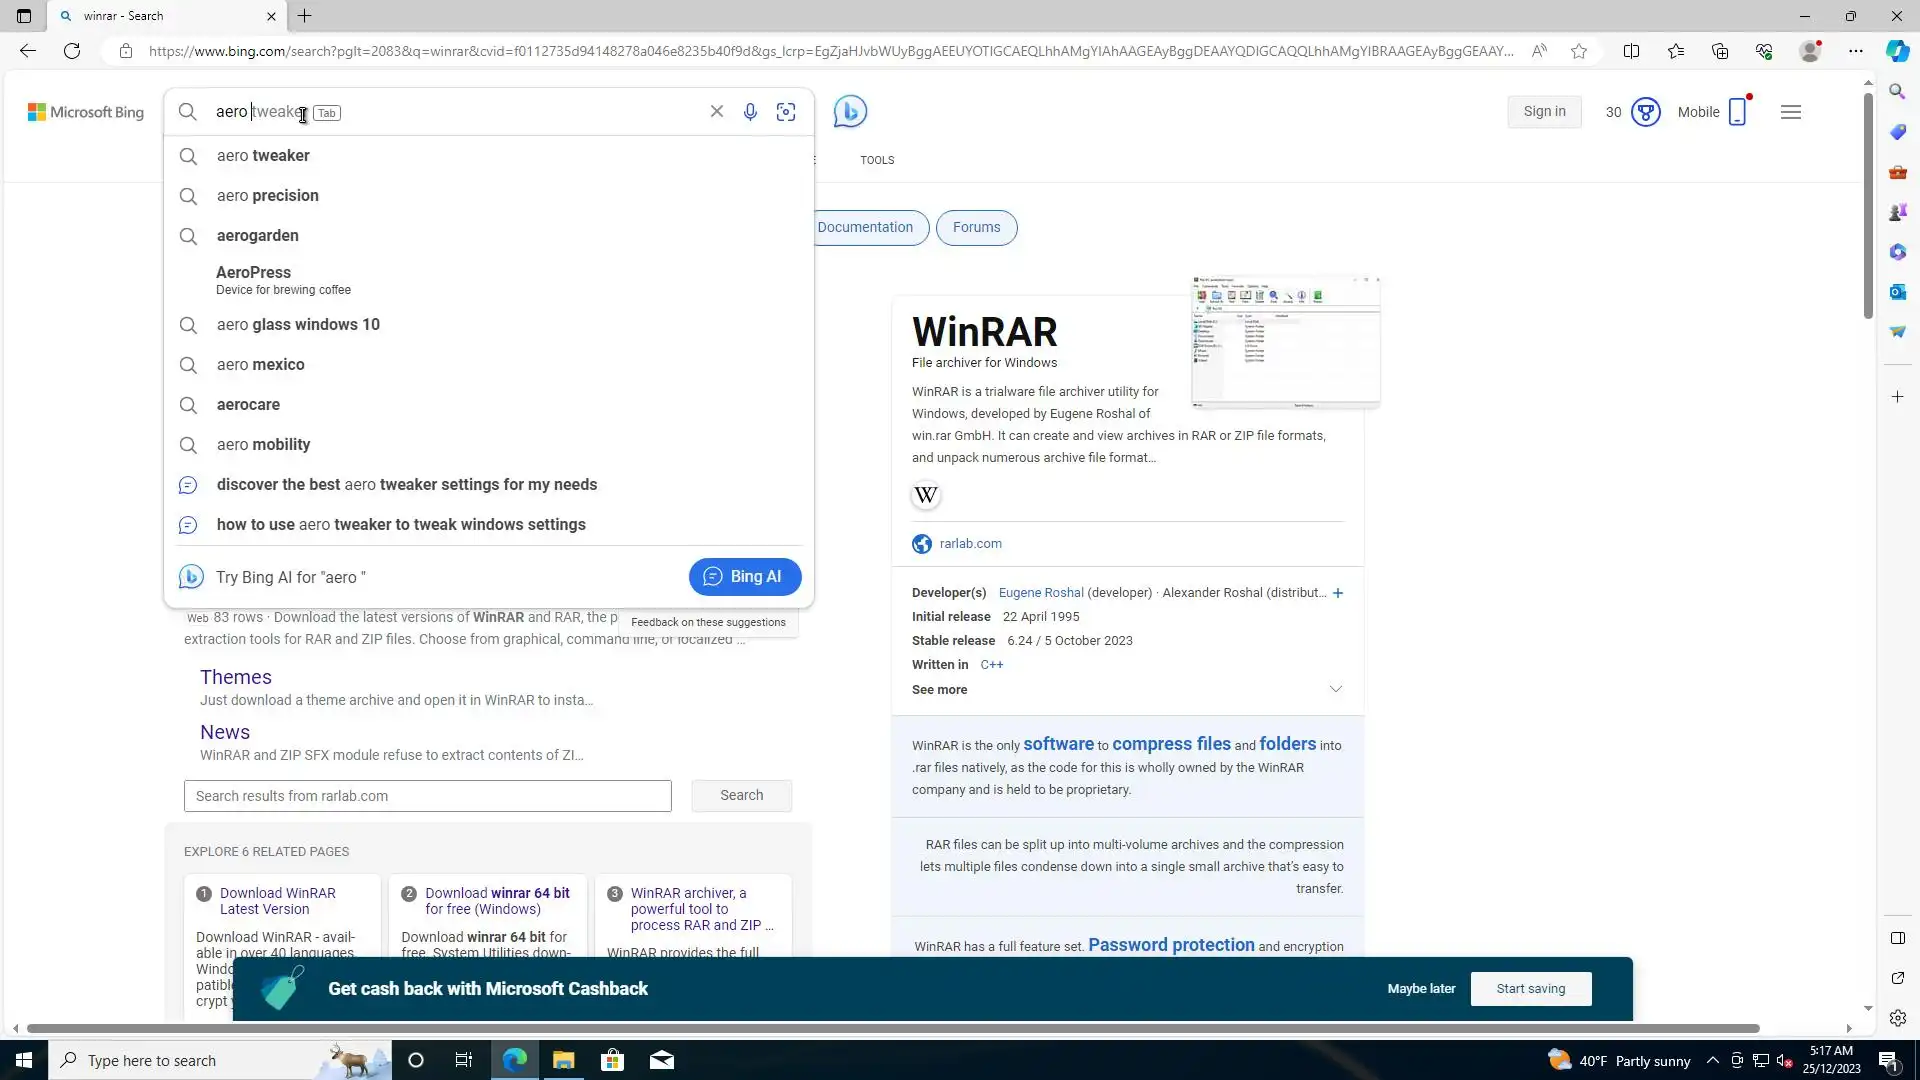The width and height of the screenshot is (1920, 1080).
Task: Open Outlook icon in Edge sidebar
Action: pyautogui.click(x=1897, y=292)
